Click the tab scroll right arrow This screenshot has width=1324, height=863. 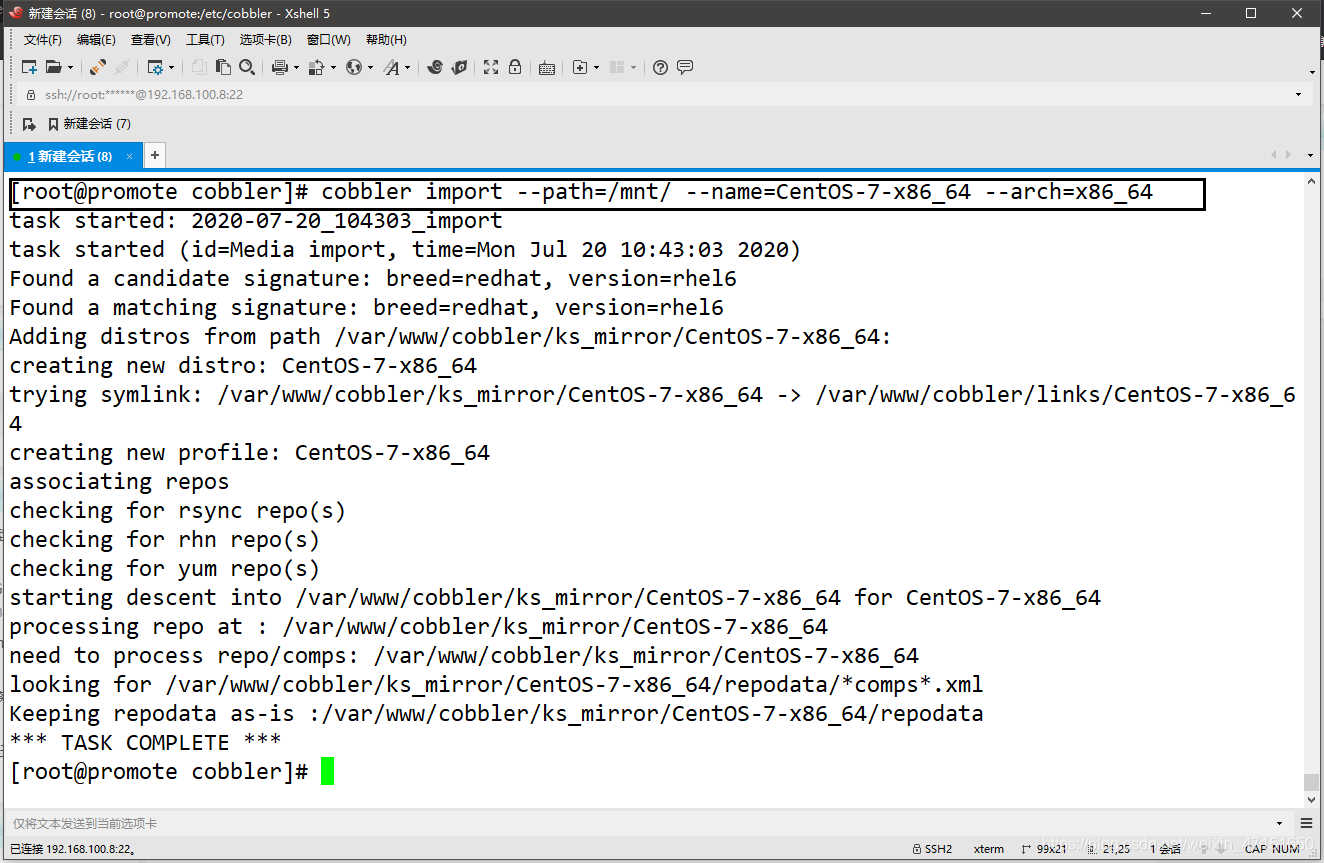[1287, 155]
